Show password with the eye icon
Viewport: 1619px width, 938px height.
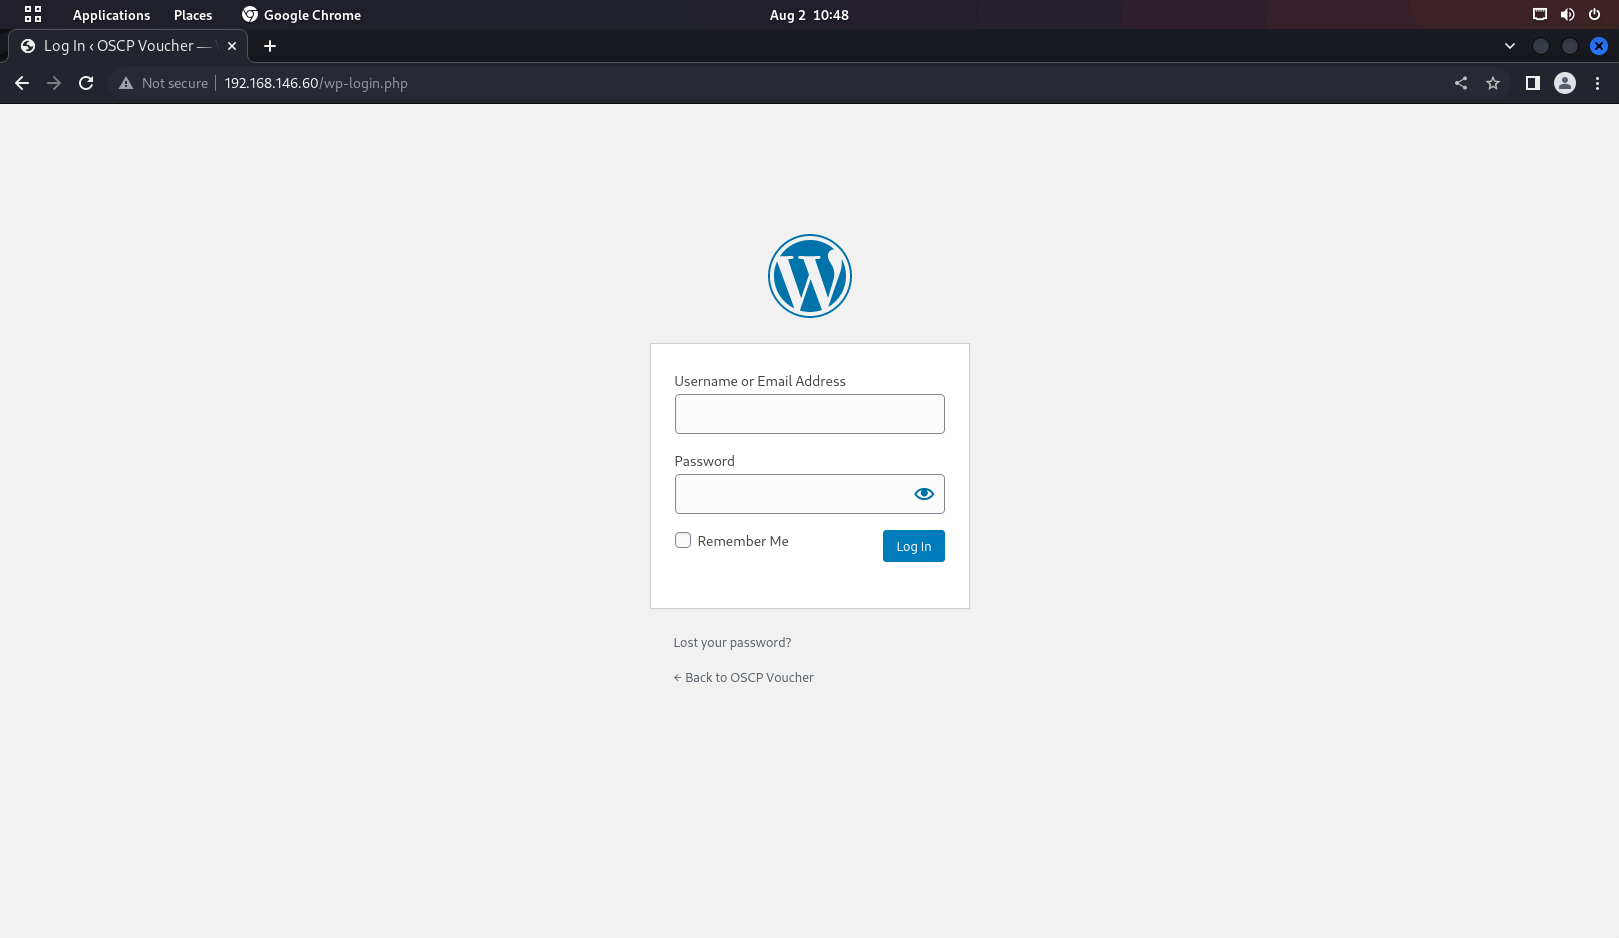[924, 494]
